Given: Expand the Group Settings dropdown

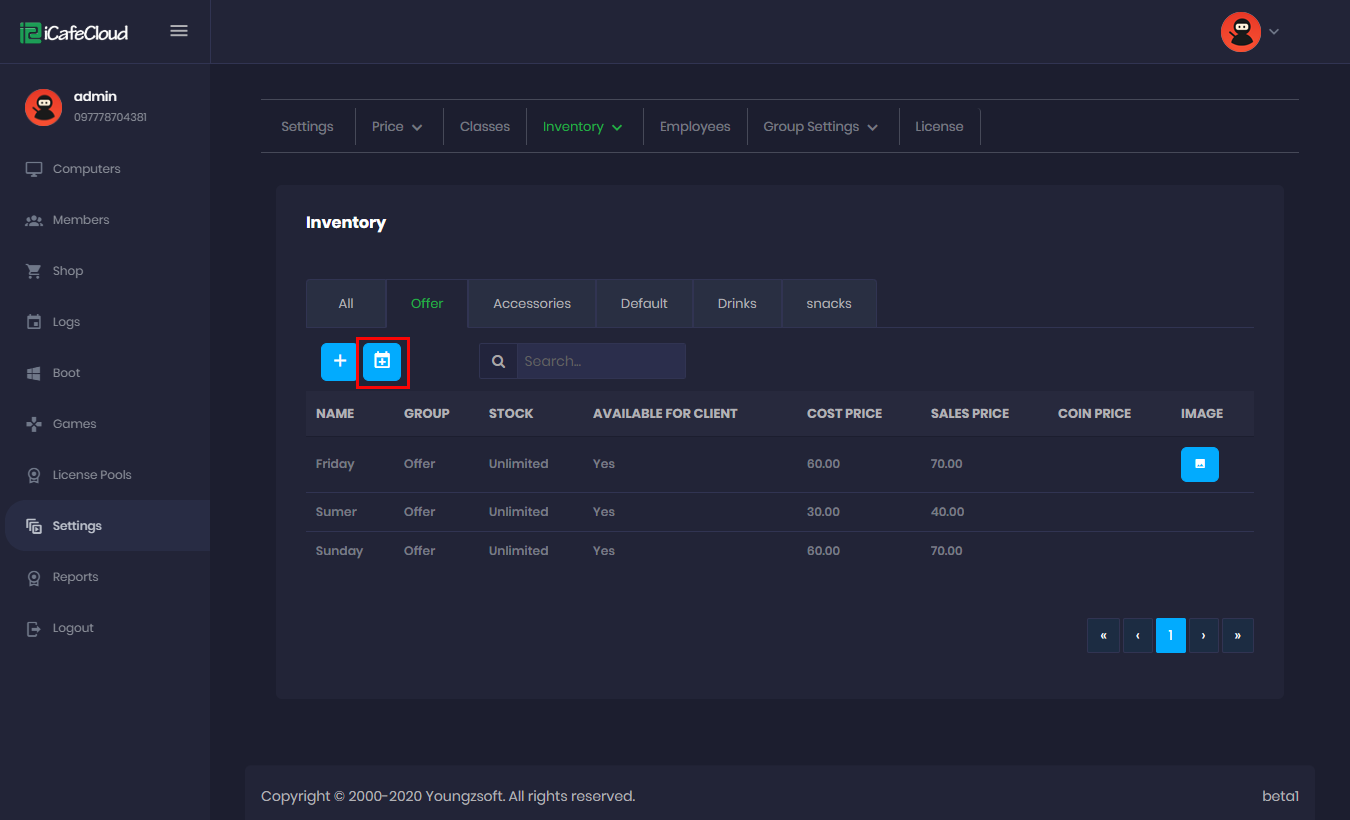Looking at the screenshot, I should click(820, 127).
